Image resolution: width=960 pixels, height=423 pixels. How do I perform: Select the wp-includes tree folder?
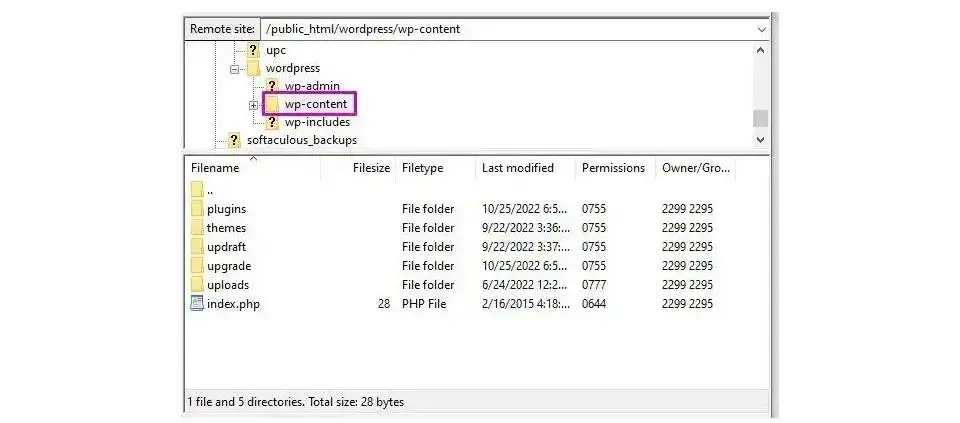point(317,122)
